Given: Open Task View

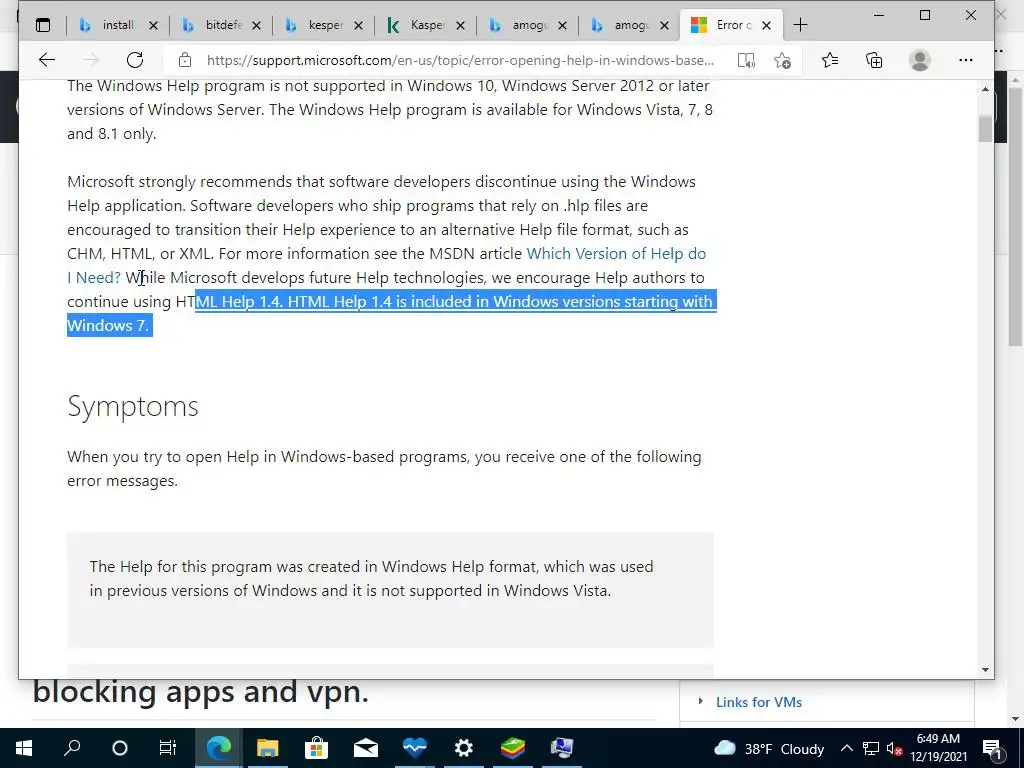Looking at the screenshot, I should pyautogui.click(x=168, y=748).
